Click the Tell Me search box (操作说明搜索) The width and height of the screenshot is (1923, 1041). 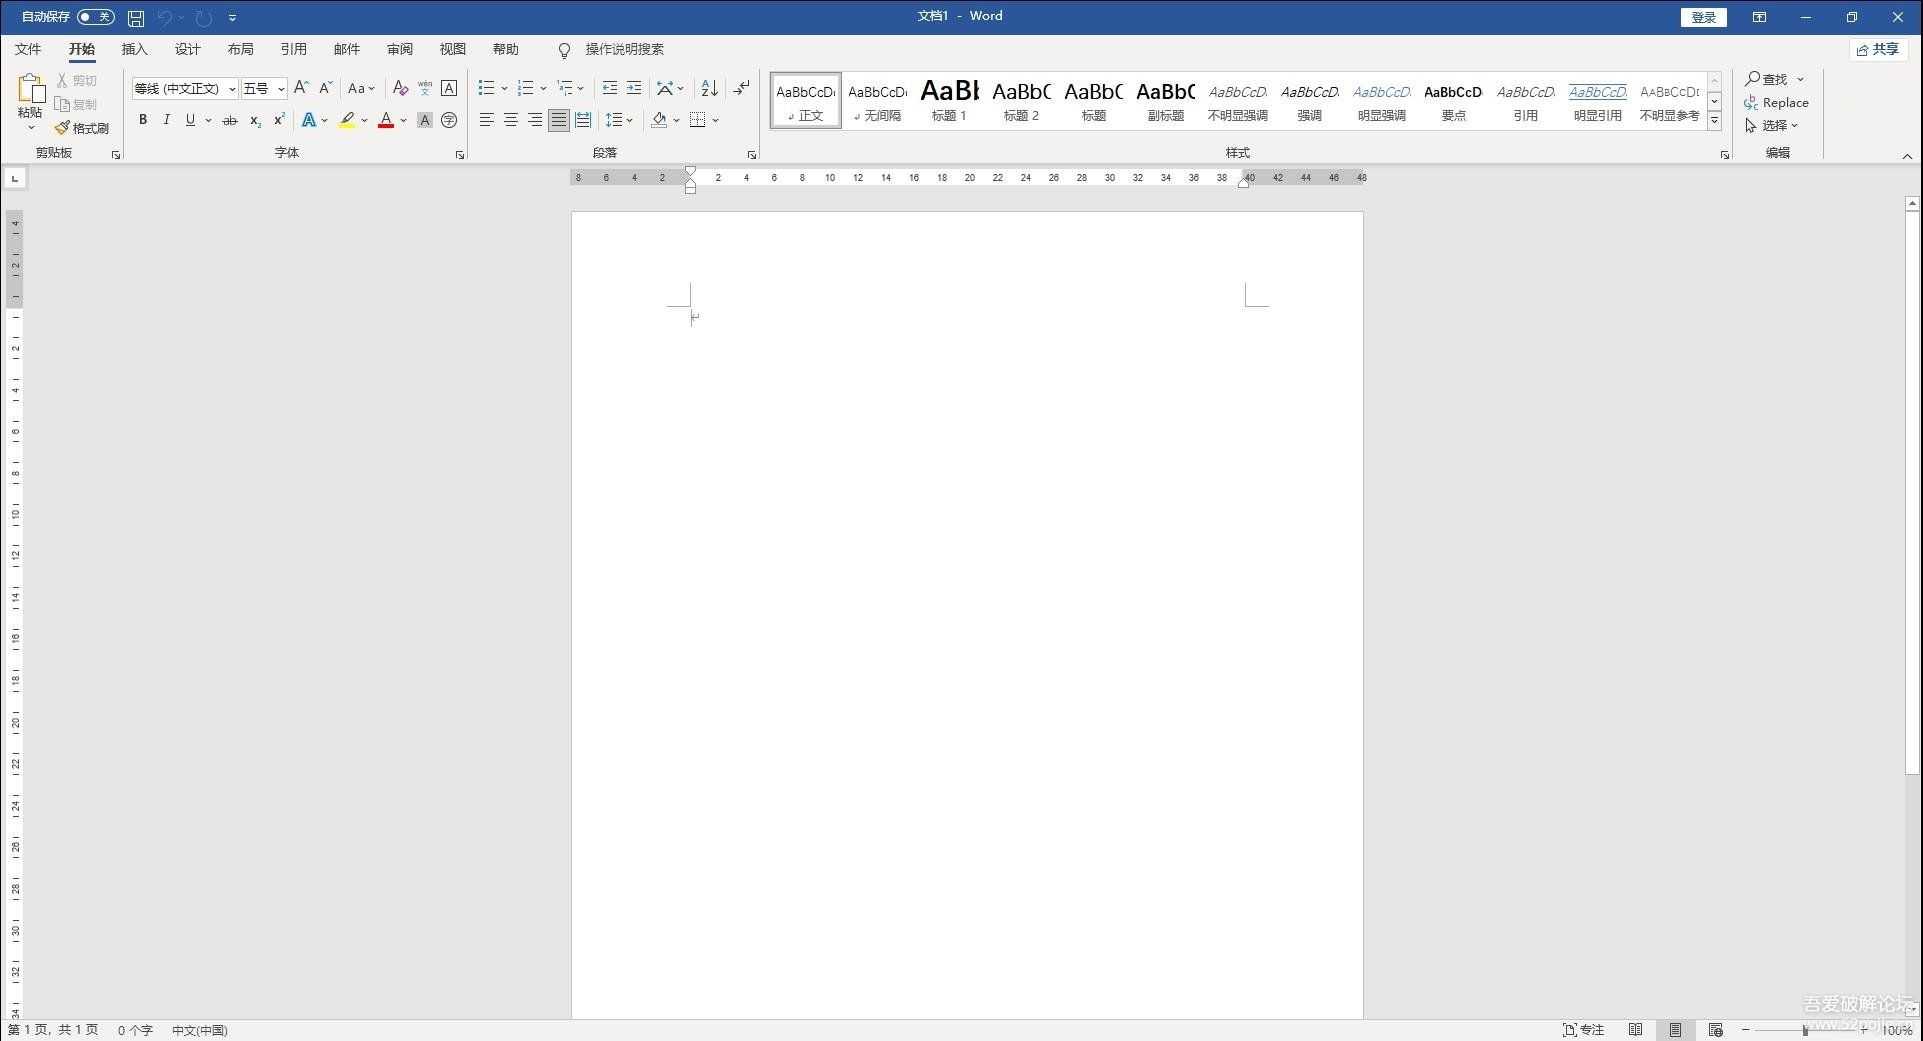(x=624, y=49)
